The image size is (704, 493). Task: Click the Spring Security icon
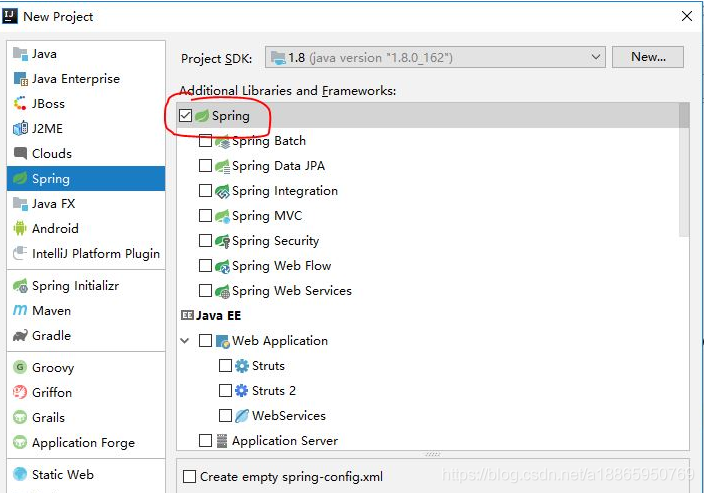223,241
